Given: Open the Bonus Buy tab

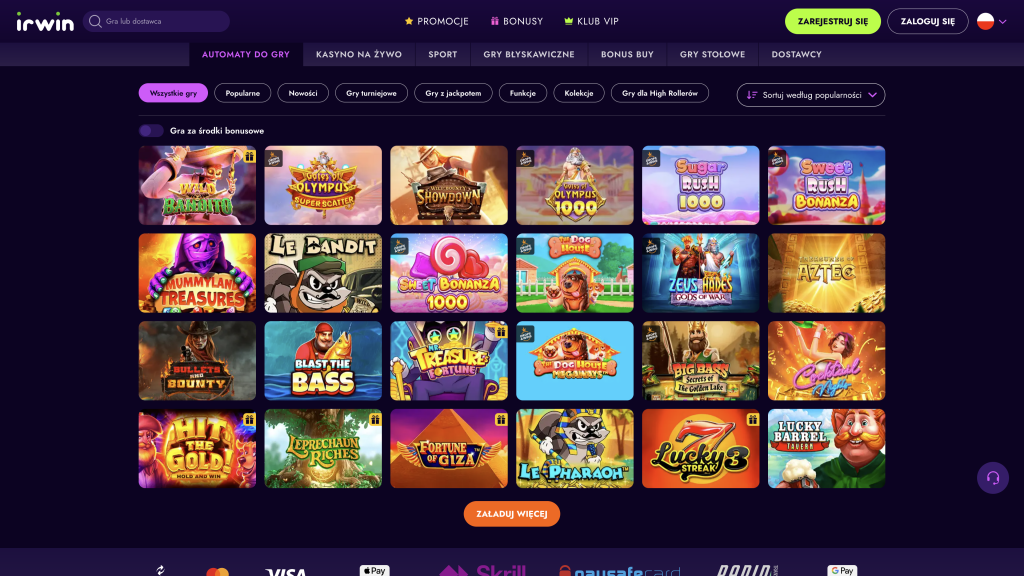Looking at the screenshot, I should [x=627, y=55].
